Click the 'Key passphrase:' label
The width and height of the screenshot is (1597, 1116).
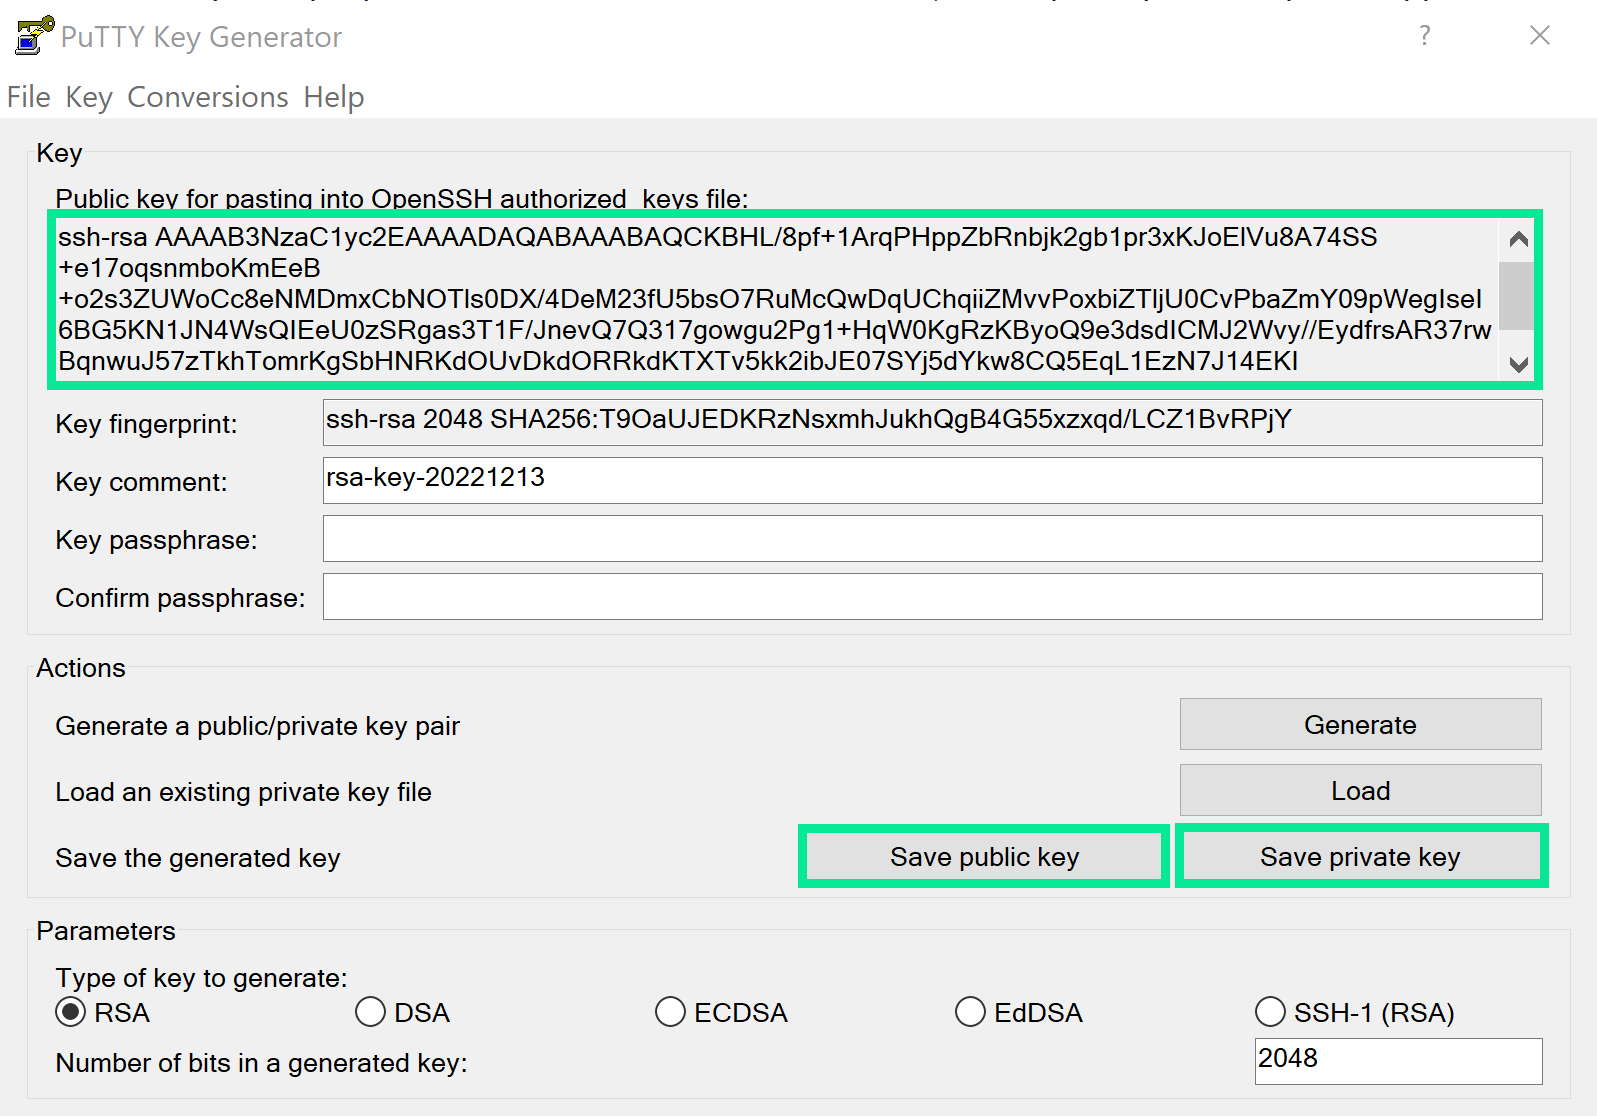click(156, 540)
